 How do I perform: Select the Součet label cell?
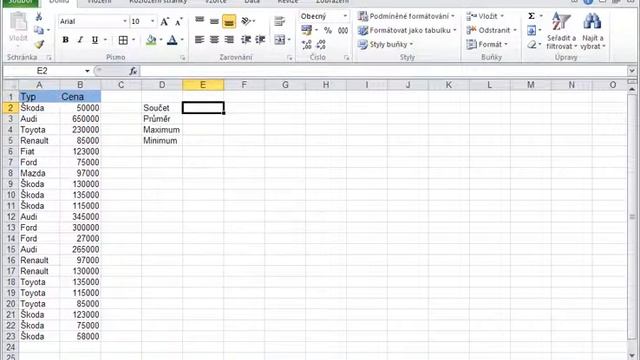[x=162, y=108]
